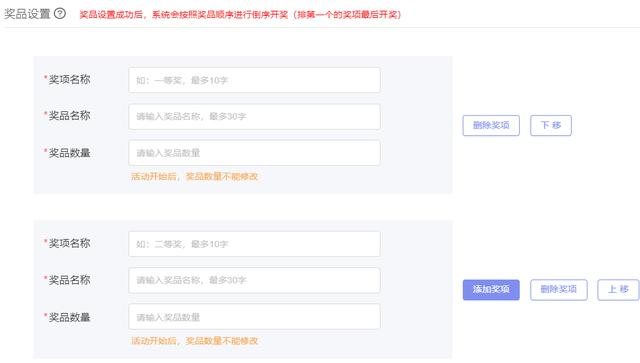
Task: Move the second prize up with 上移
Action: click(x=618, y=290)
